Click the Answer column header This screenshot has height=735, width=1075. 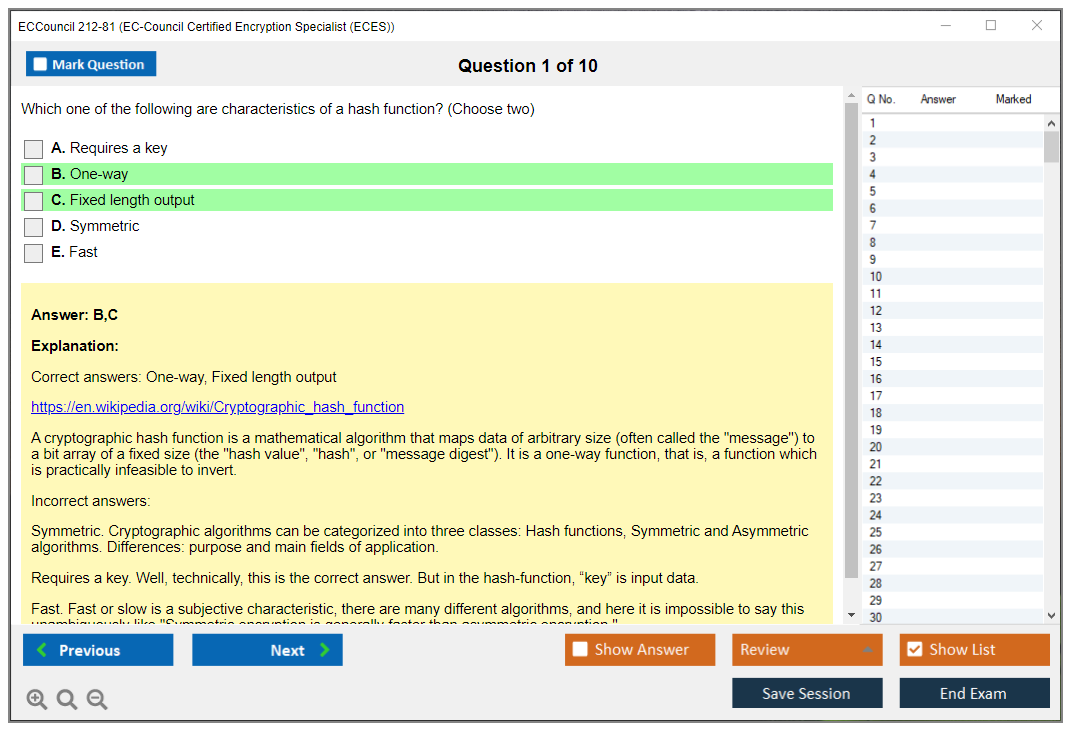point(938,99)
